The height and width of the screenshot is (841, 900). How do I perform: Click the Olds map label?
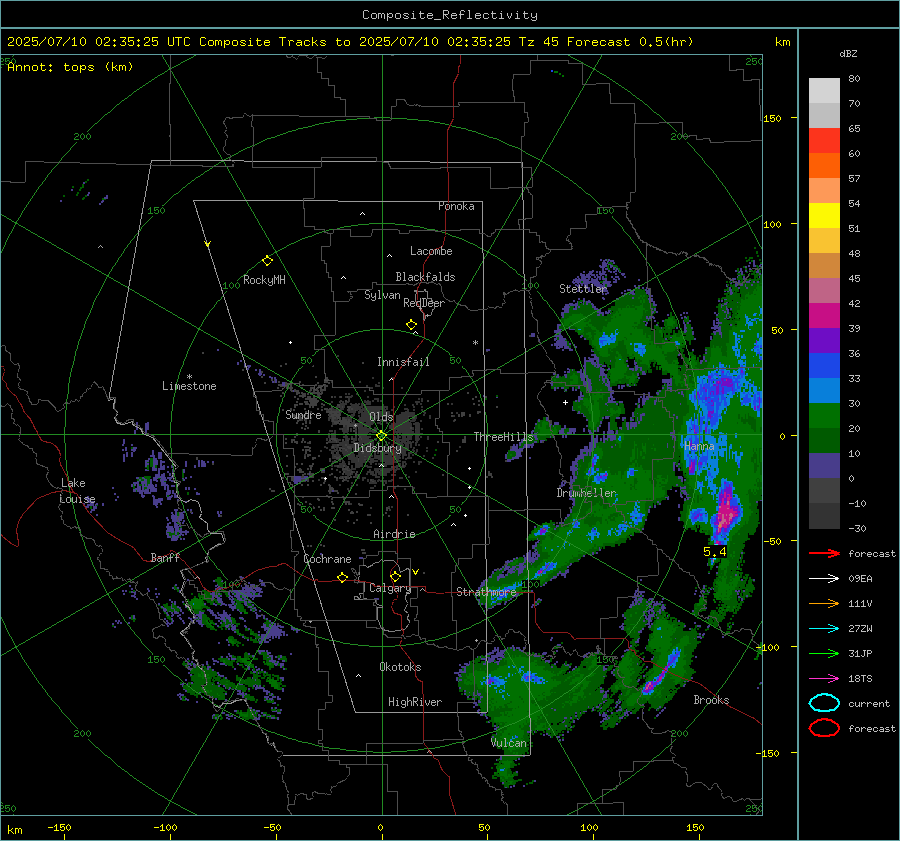pyautogui.click(x=381, y=417)
